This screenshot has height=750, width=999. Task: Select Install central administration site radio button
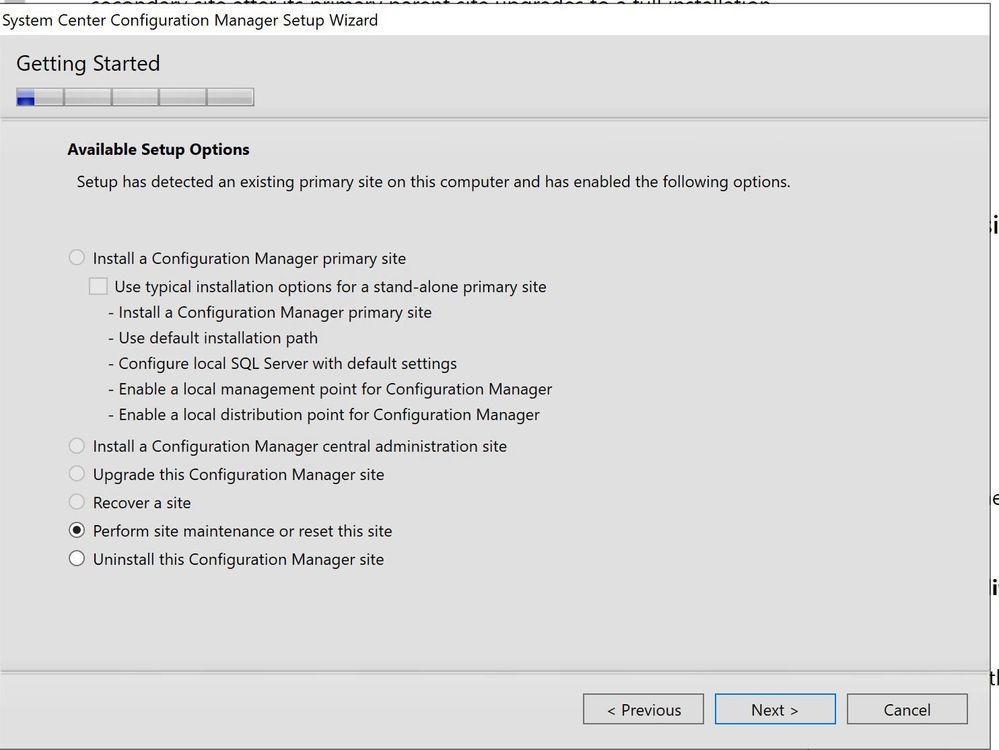click(x=76, y=446)
